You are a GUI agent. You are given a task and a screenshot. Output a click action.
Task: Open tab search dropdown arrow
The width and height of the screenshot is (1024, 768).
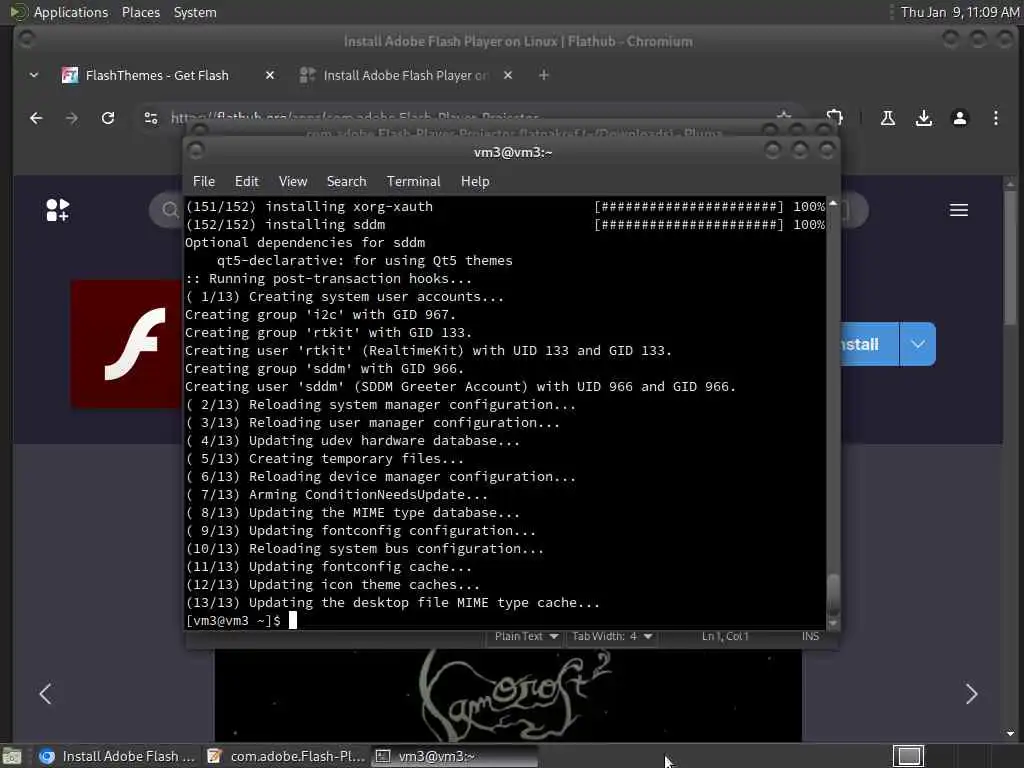34,75
